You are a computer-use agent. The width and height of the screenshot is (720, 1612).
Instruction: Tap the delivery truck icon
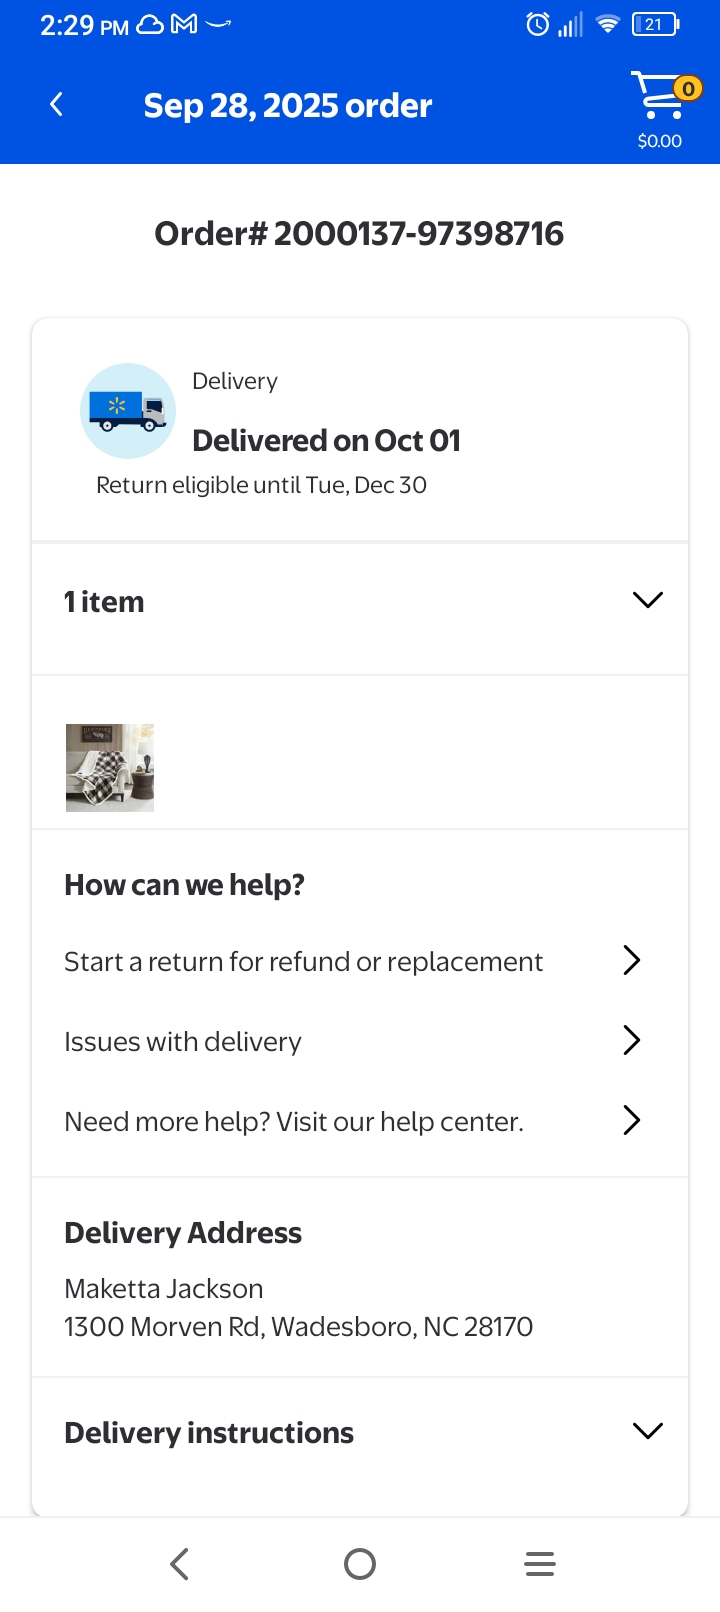click(128, 411)
